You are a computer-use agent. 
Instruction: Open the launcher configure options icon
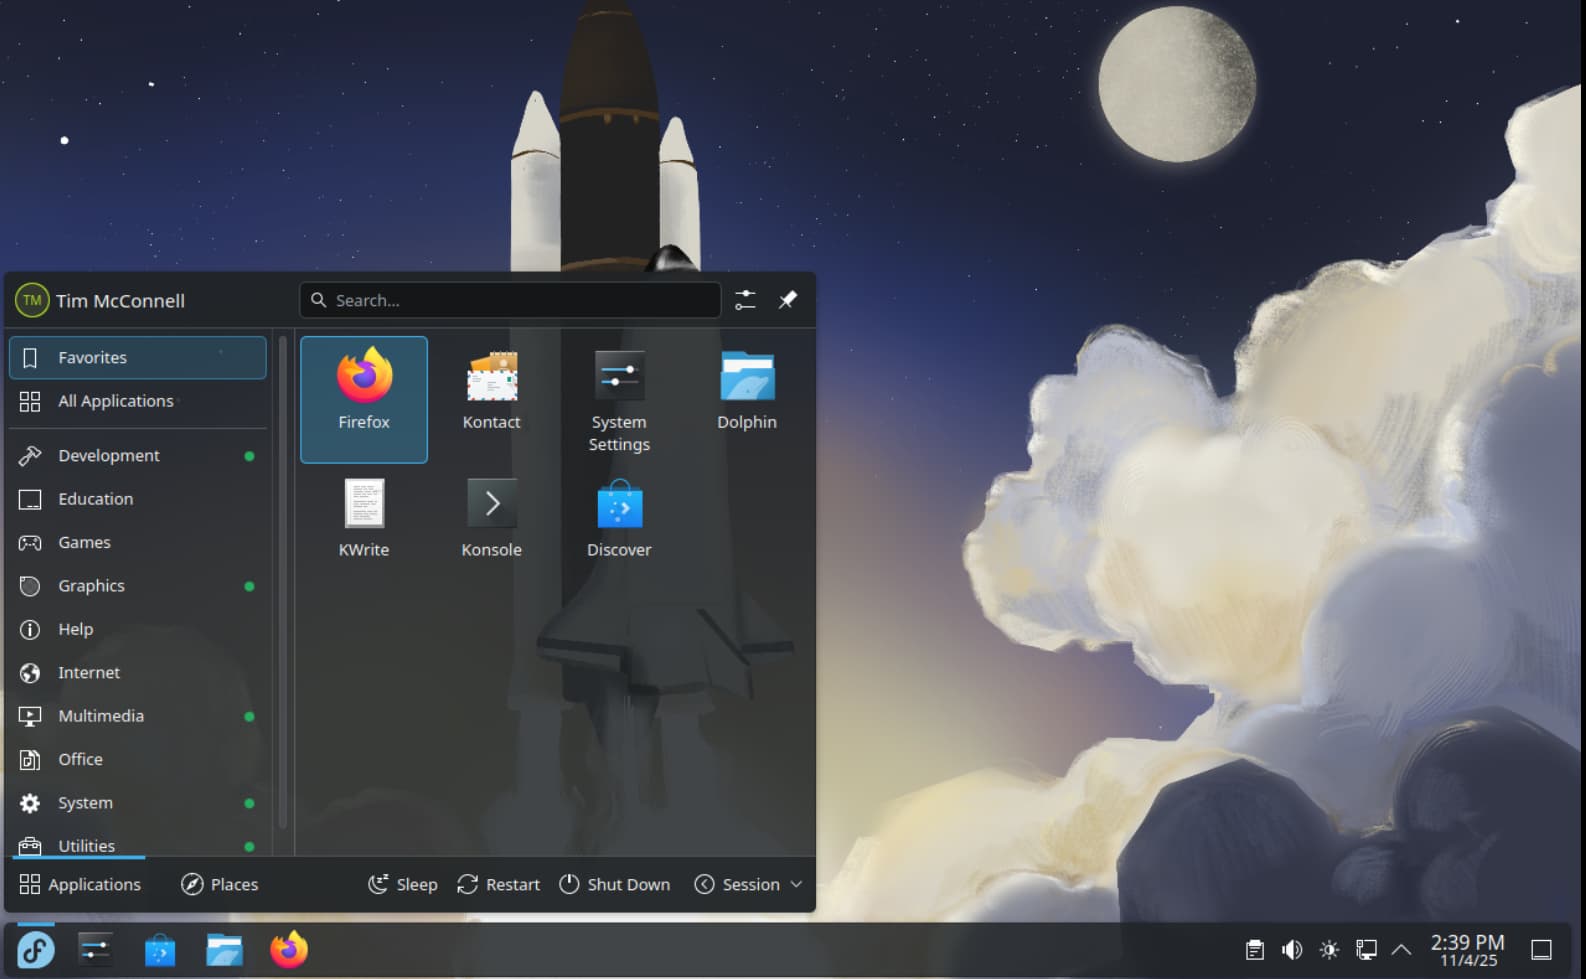[745, 300]
